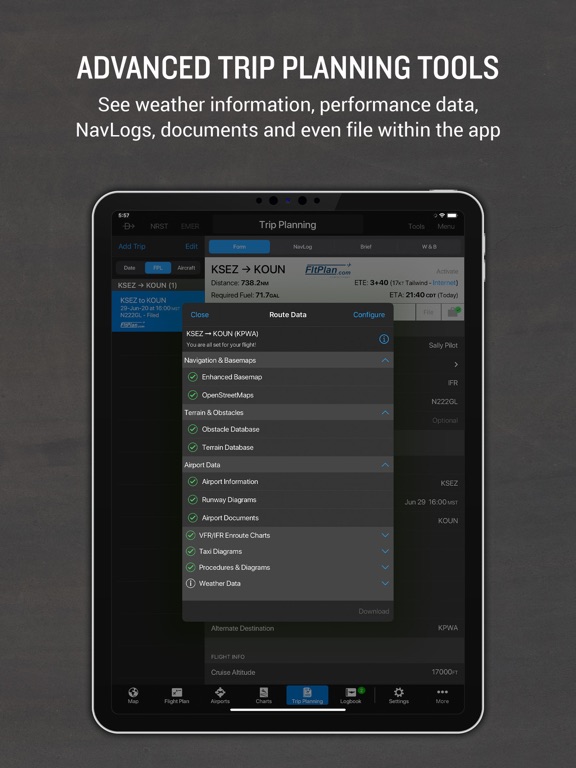Image resolution: width=576 pixels, height=768 pixels.
Task: Tap the Direct-To icon in the top bar
Action: coord(129,226)
